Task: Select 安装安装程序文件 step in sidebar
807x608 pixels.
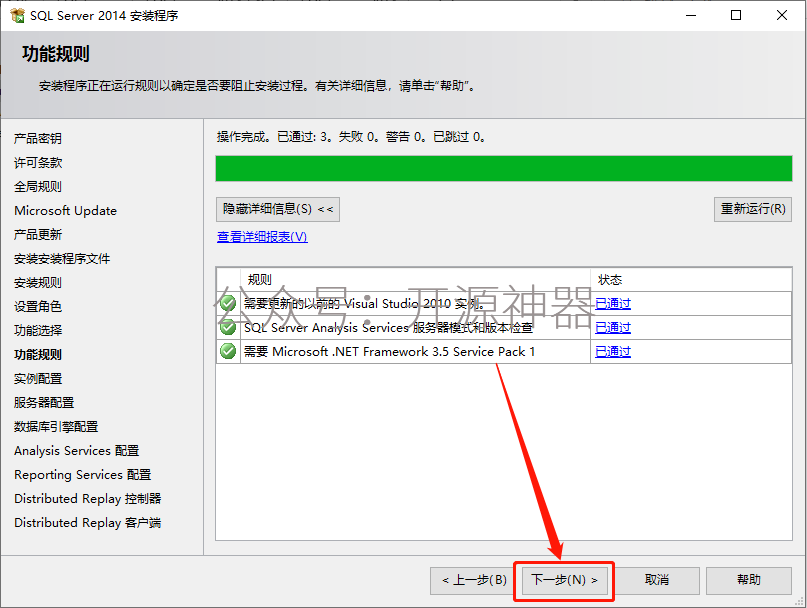Action: click(62, 258)
